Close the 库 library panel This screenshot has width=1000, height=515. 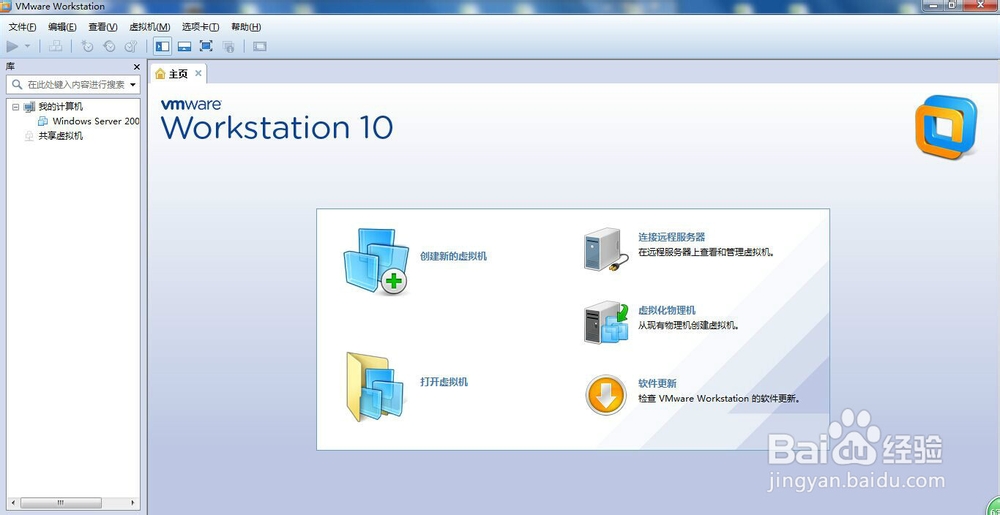coord(136,66)
